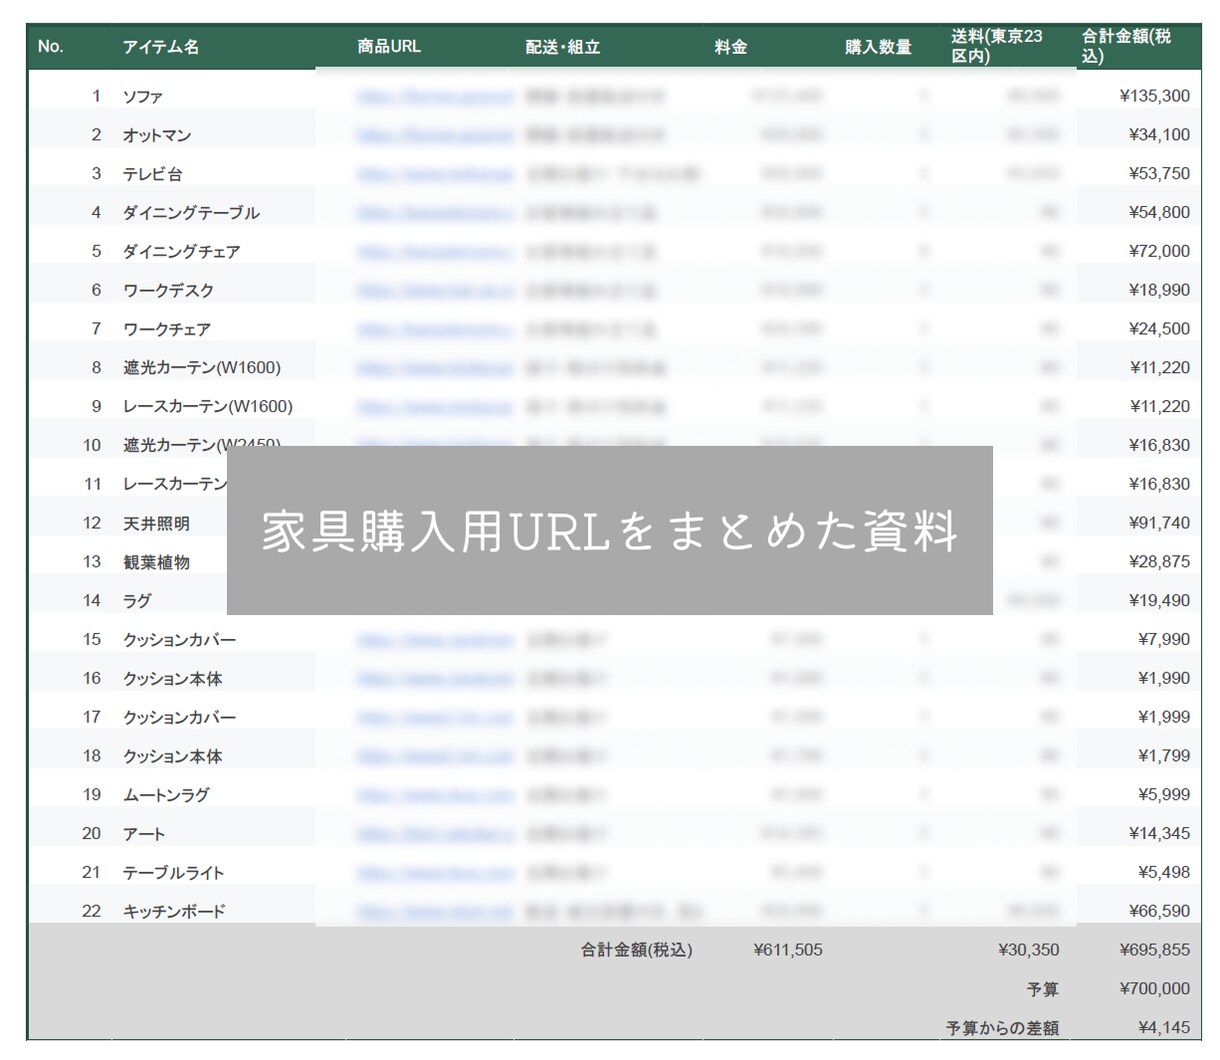Click the ¥7,990 total cell

[1164, 639]
